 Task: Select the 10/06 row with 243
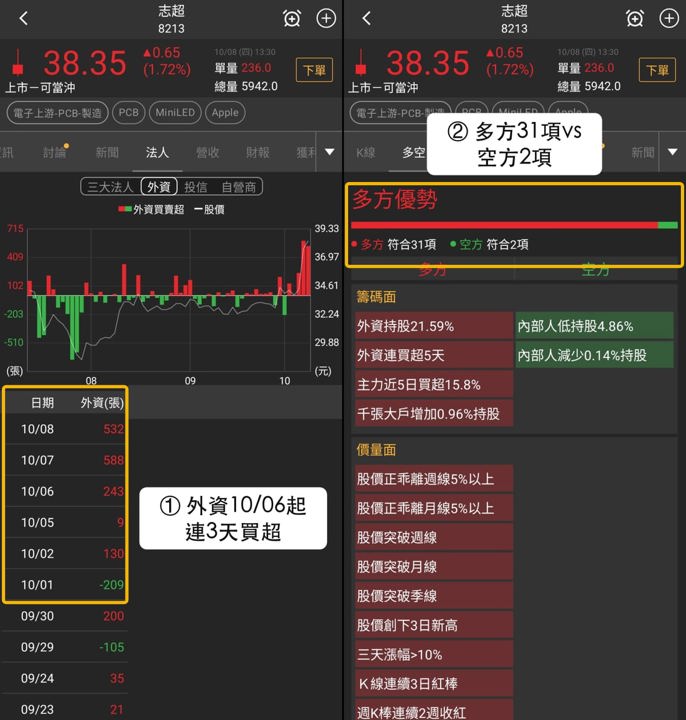click(66, 491)
